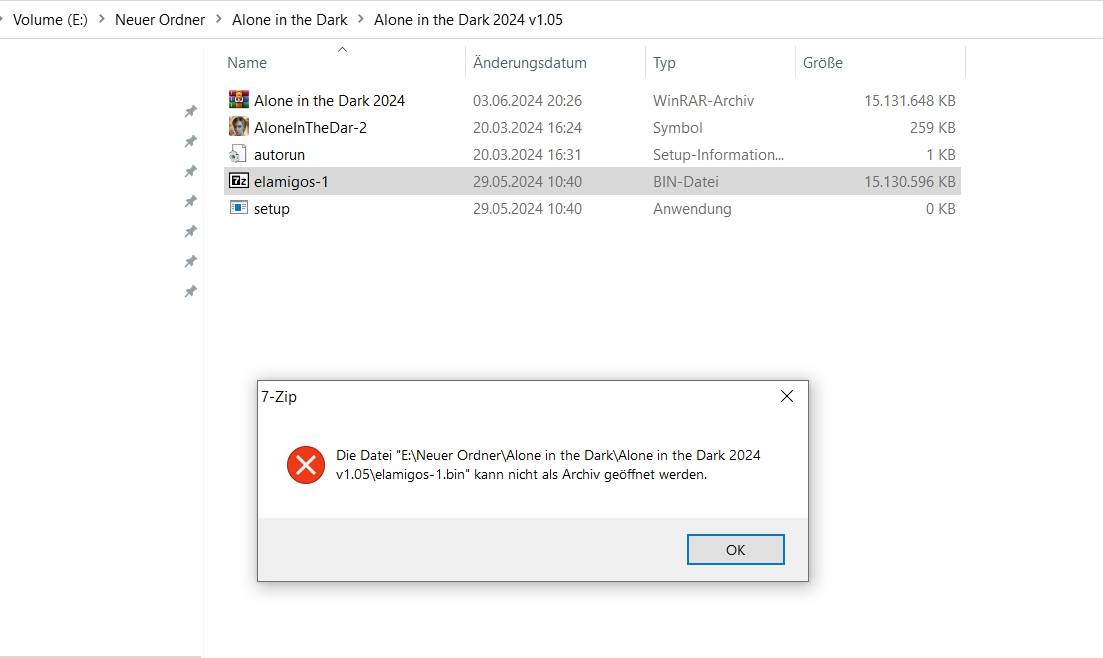Sort files by the Name column header
The height and width of the screenshot is (658, 1103).
[247, 63]
